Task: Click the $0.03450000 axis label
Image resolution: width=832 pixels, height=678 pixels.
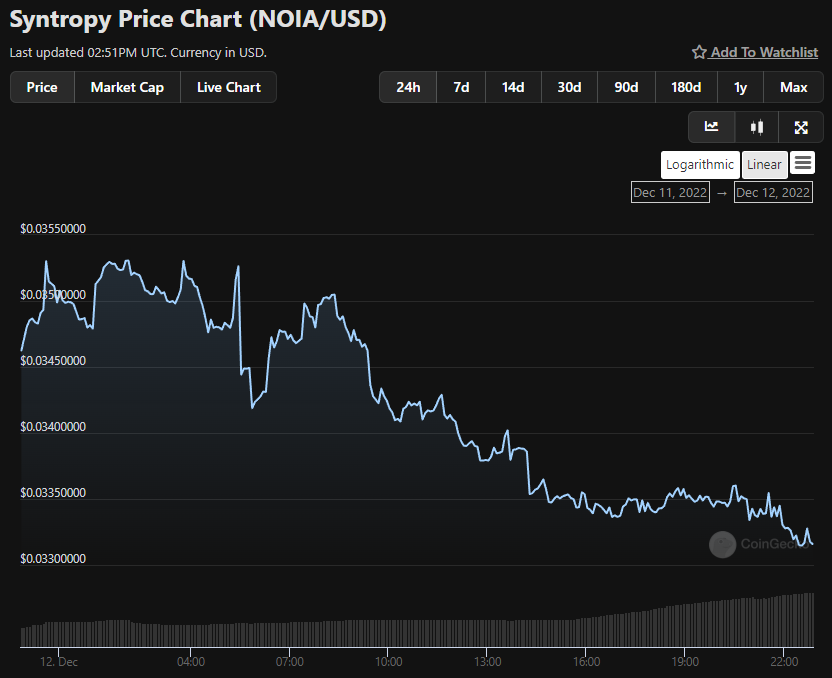Action: pyautogui.click(x=53, y=361)
